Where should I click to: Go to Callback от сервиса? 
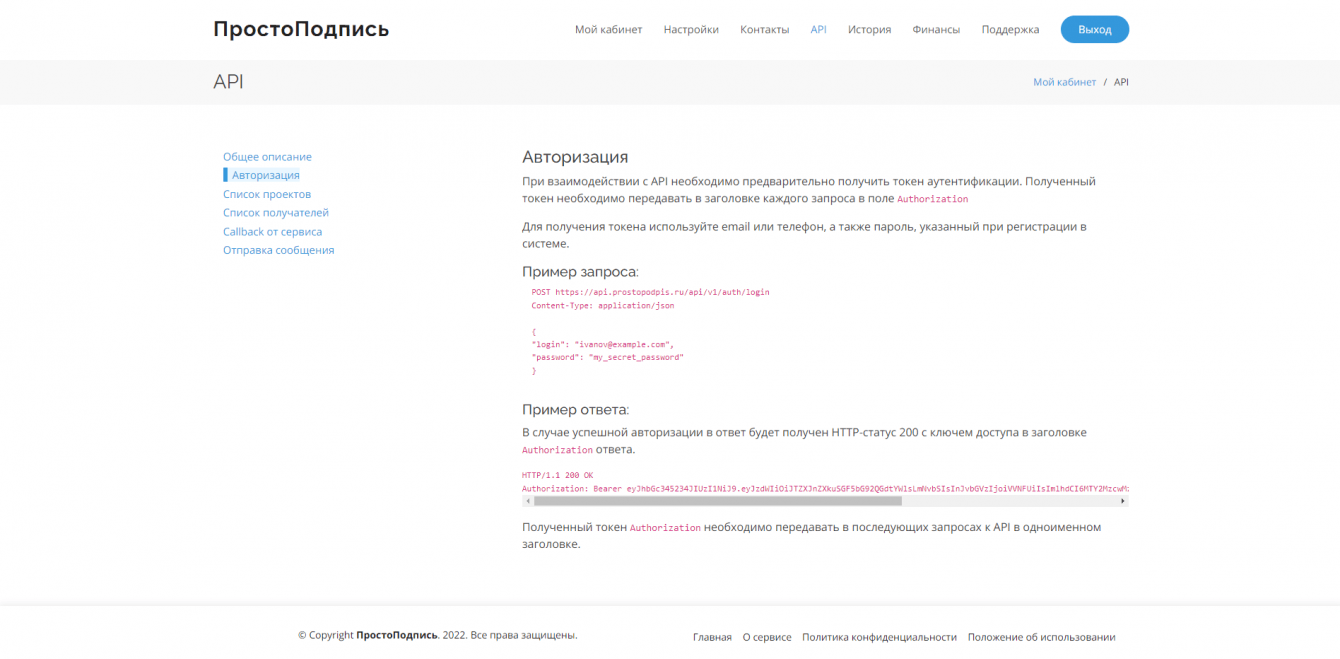coord(272,232)
